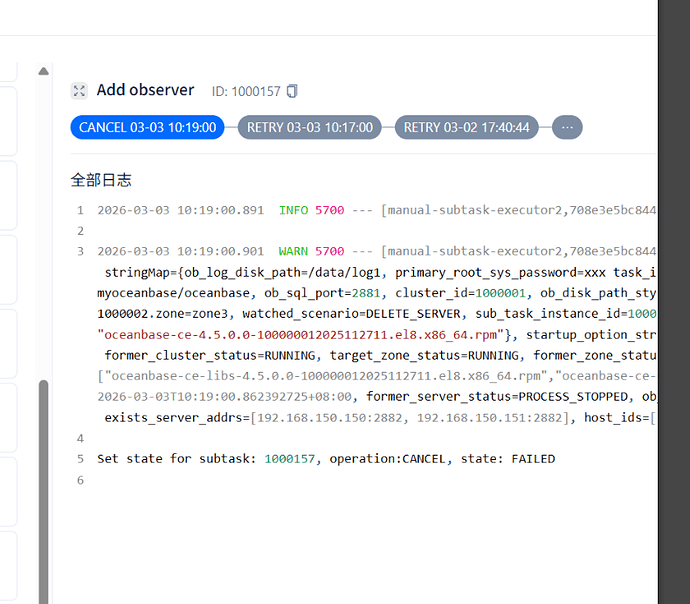
Task: Copy the subtask ID 1000157
Action: (x=292, y=91)
